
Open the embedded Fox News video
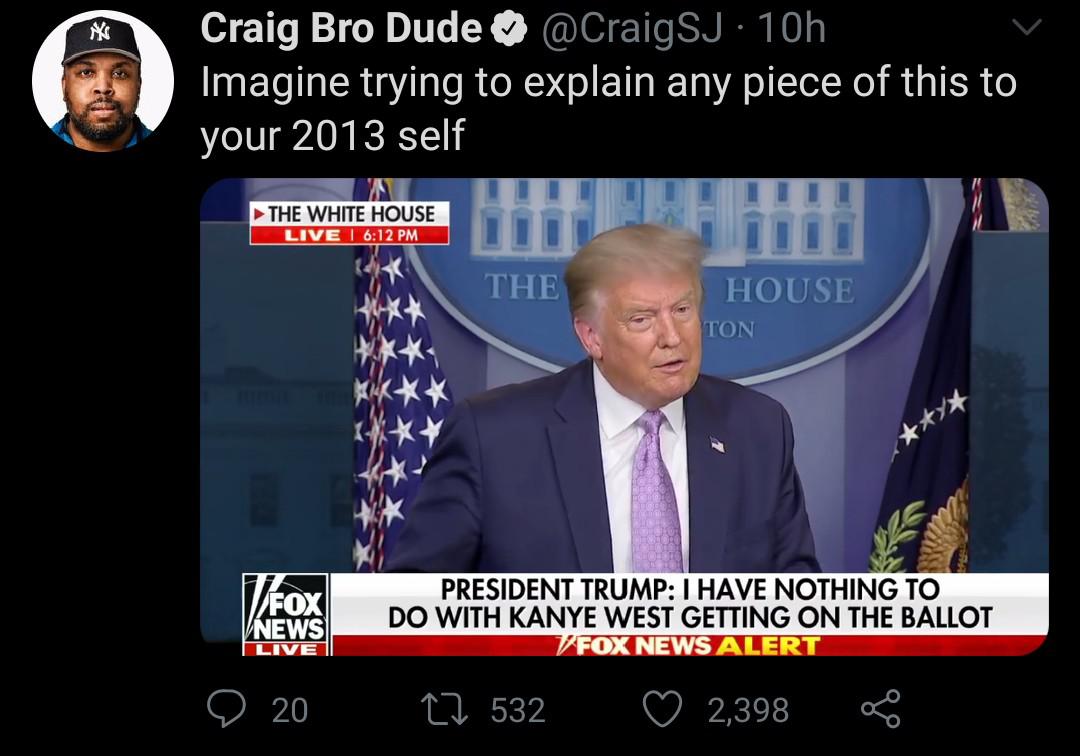[x=624, y=417]
